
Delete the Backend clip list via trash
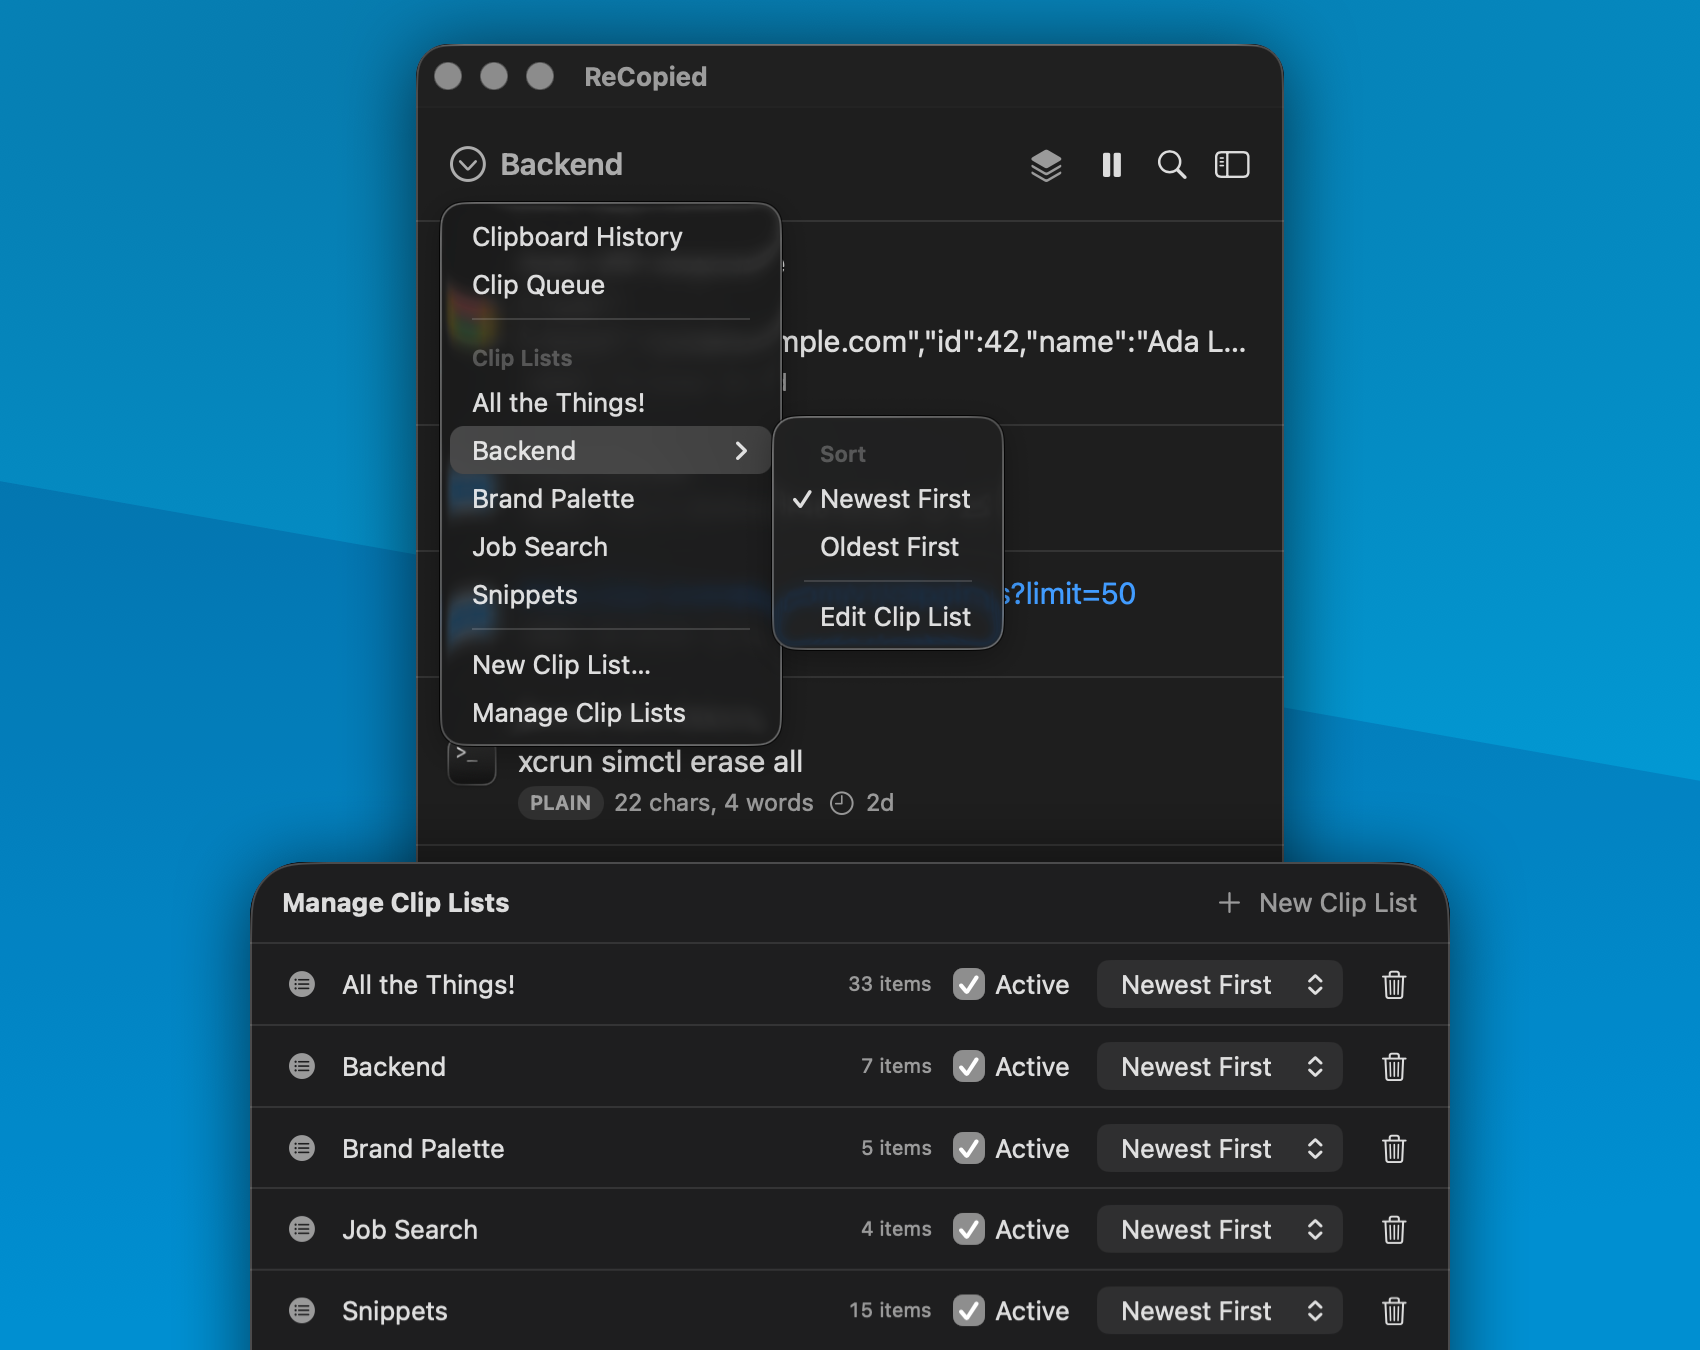point(1394,1067)
